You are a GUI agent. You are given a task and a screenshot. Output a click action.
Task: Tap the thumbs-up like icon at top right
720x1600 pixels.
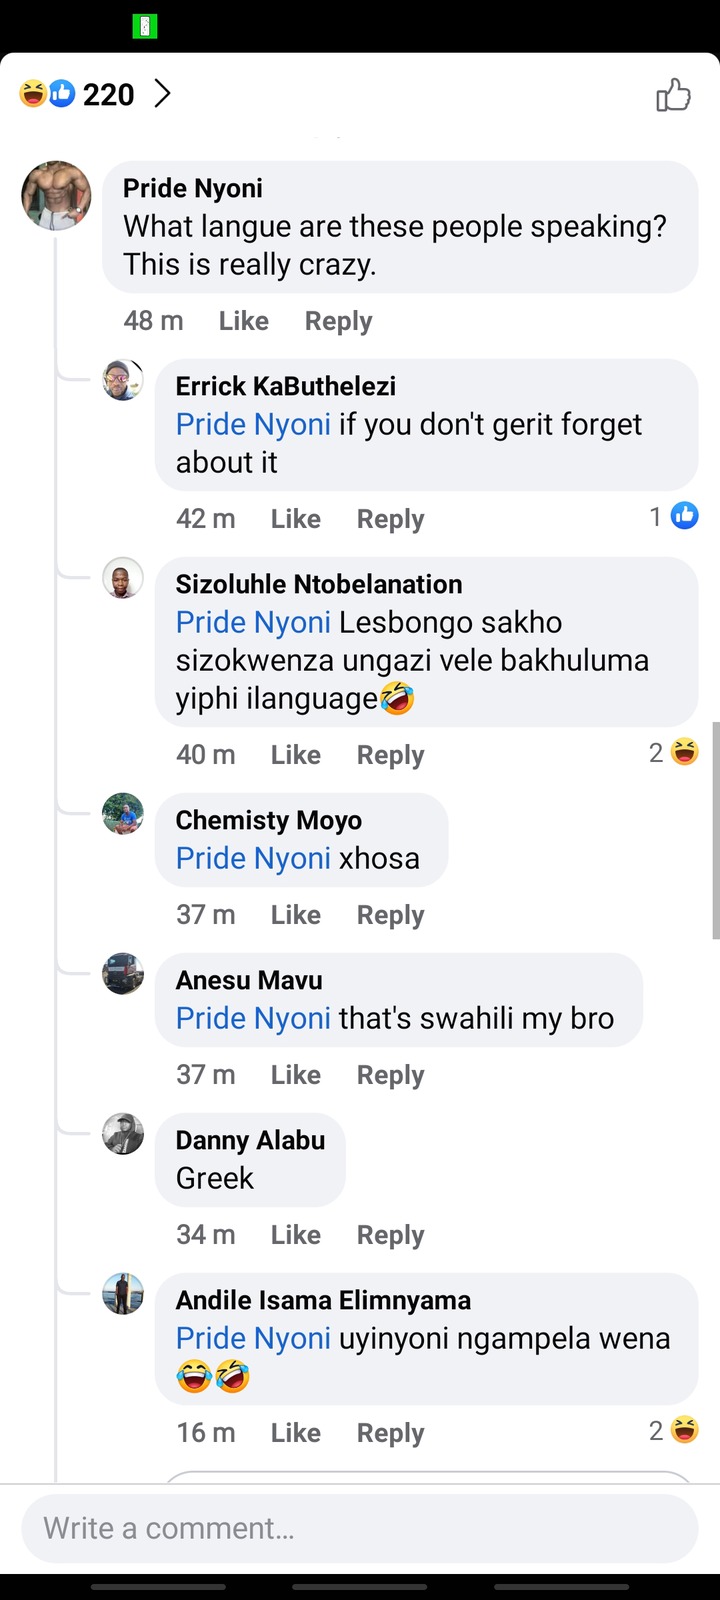(x=673, y=95)
